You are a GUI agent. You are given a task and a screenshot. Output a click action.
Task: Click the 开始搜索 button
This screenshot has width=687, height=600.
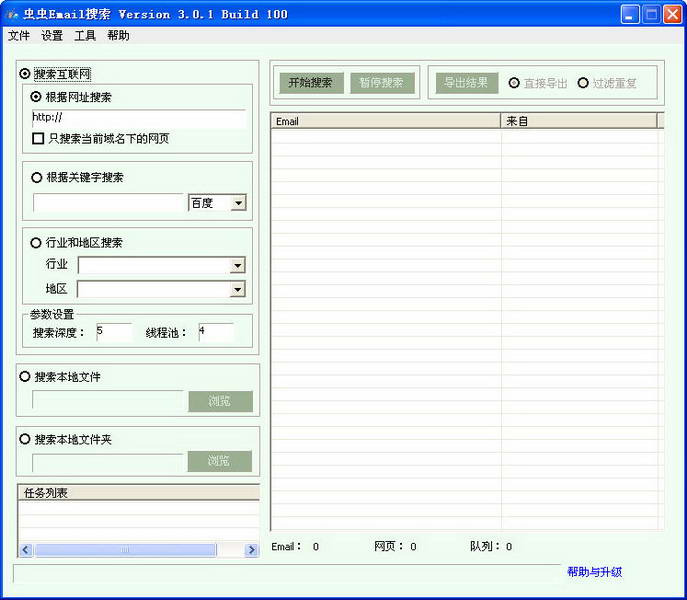coord(311,82)
